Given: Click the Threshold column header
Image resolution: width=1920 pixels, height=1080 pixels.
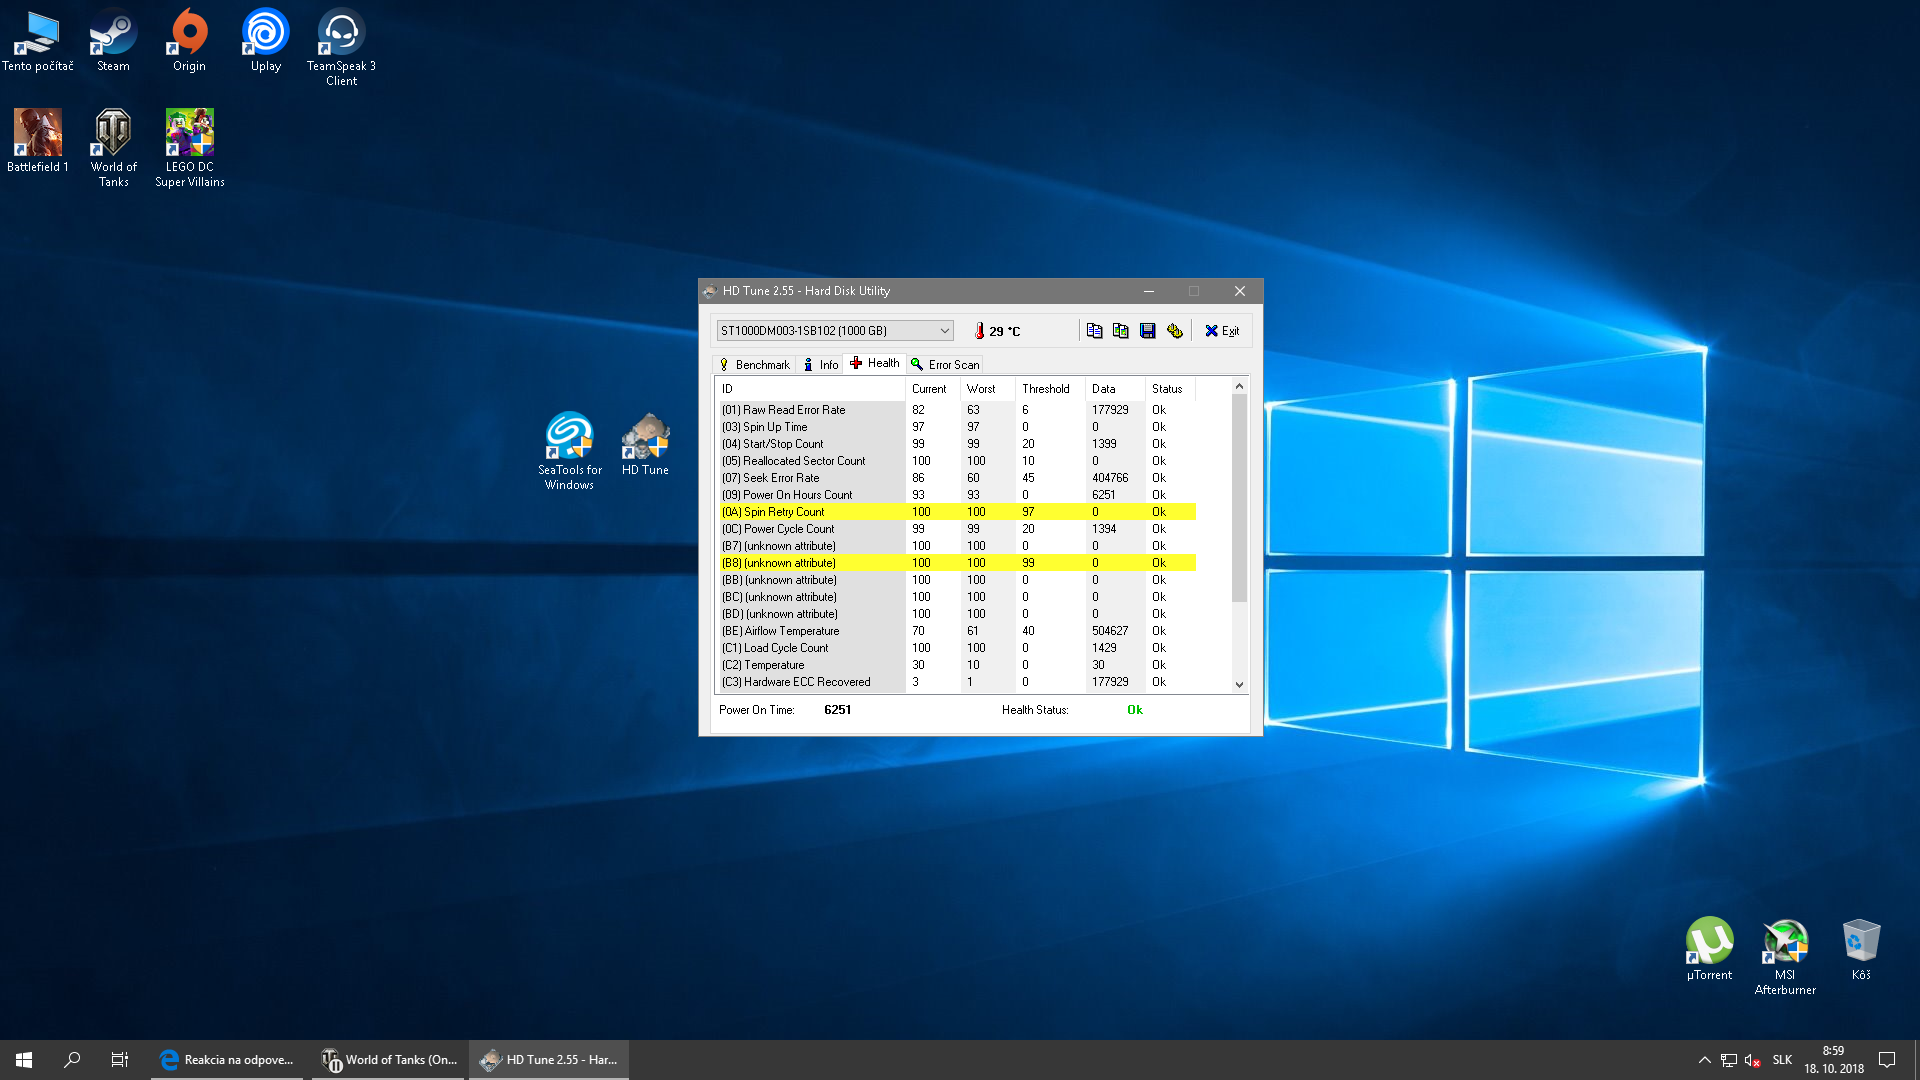Looking at the screenshot, I should click(1045, 389).
